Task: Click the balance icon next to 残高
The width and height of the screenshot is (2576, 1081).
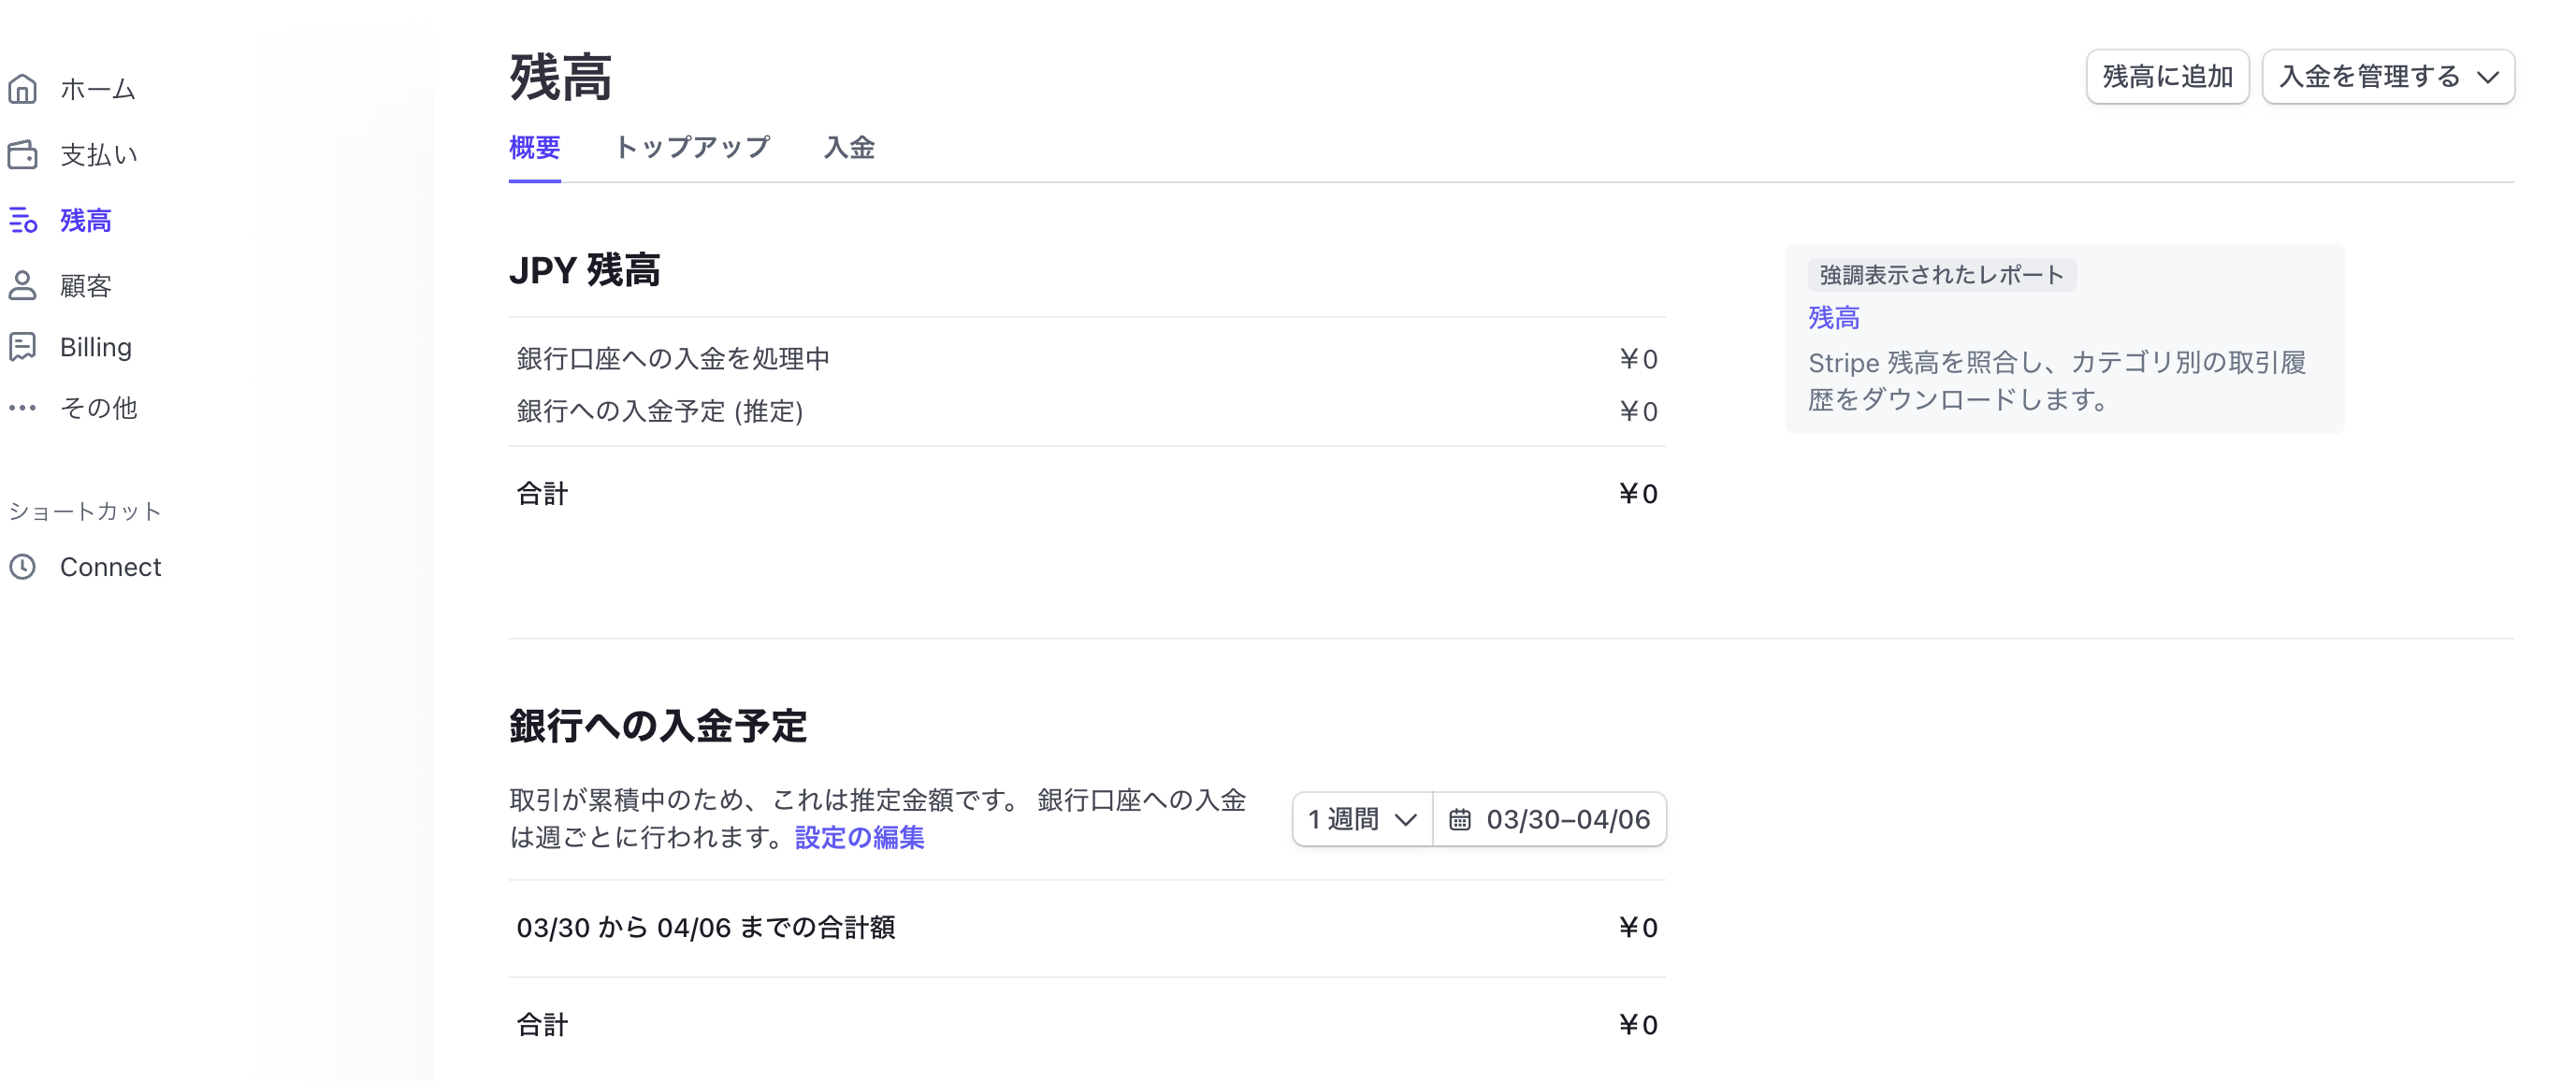Action: point(22,220)
